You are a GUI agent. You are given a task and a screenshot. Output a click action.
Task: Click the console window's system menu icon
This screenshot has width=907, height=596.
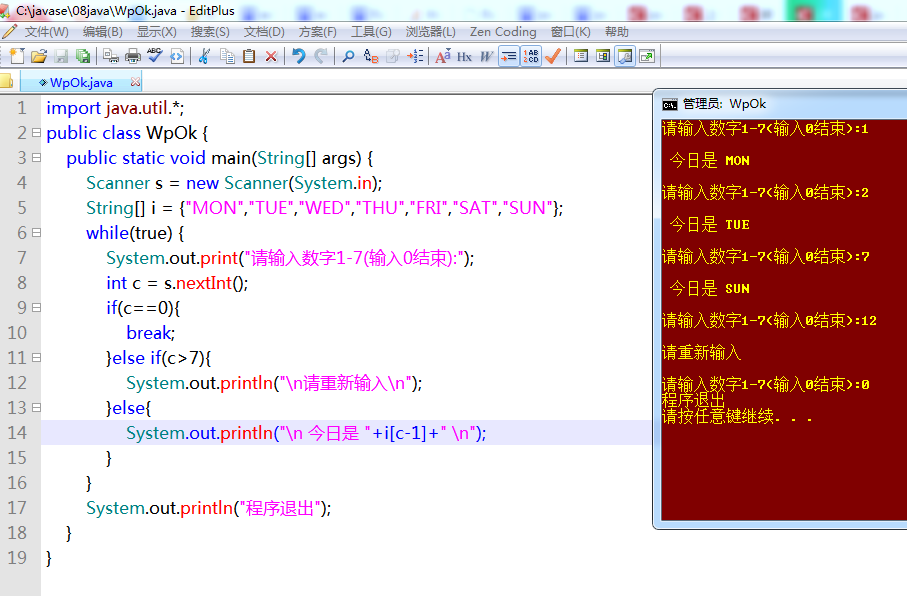670,104
